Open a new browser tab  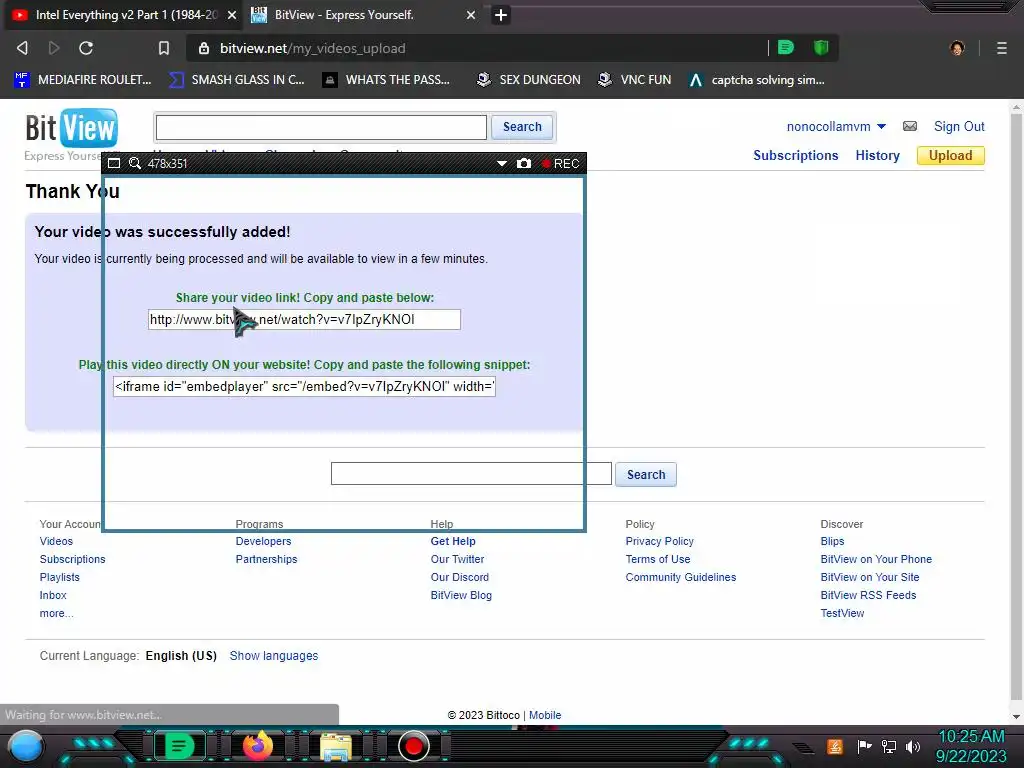500,15
